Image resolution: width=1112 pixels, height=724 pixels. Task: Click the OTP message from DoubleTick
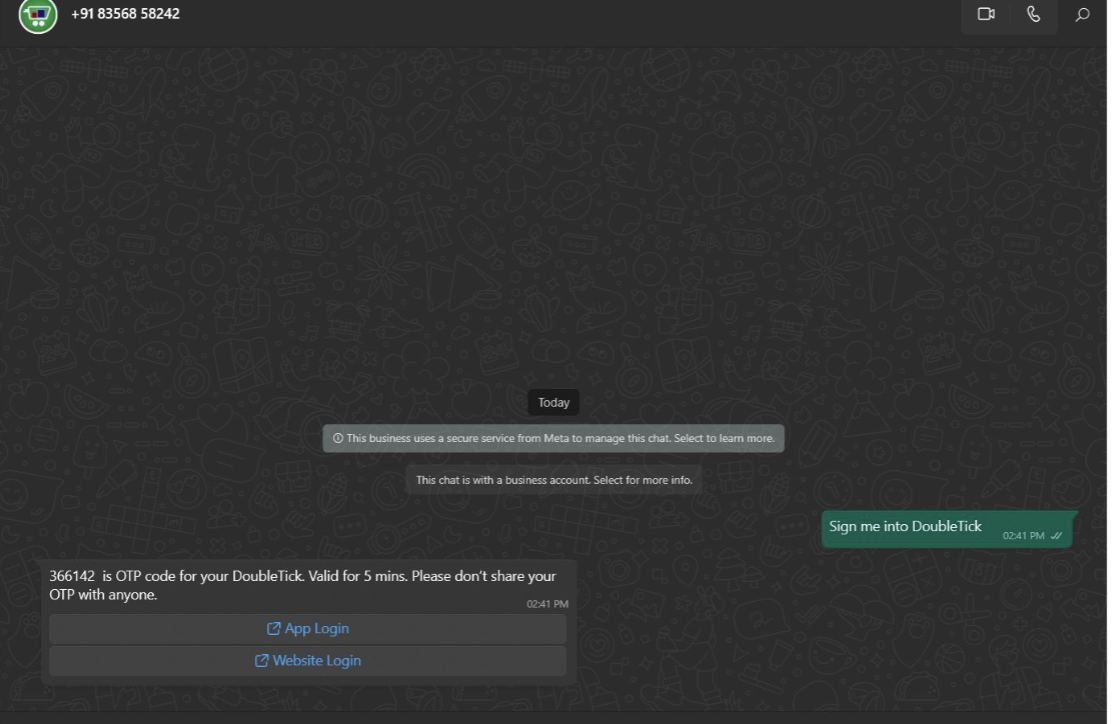302,586
